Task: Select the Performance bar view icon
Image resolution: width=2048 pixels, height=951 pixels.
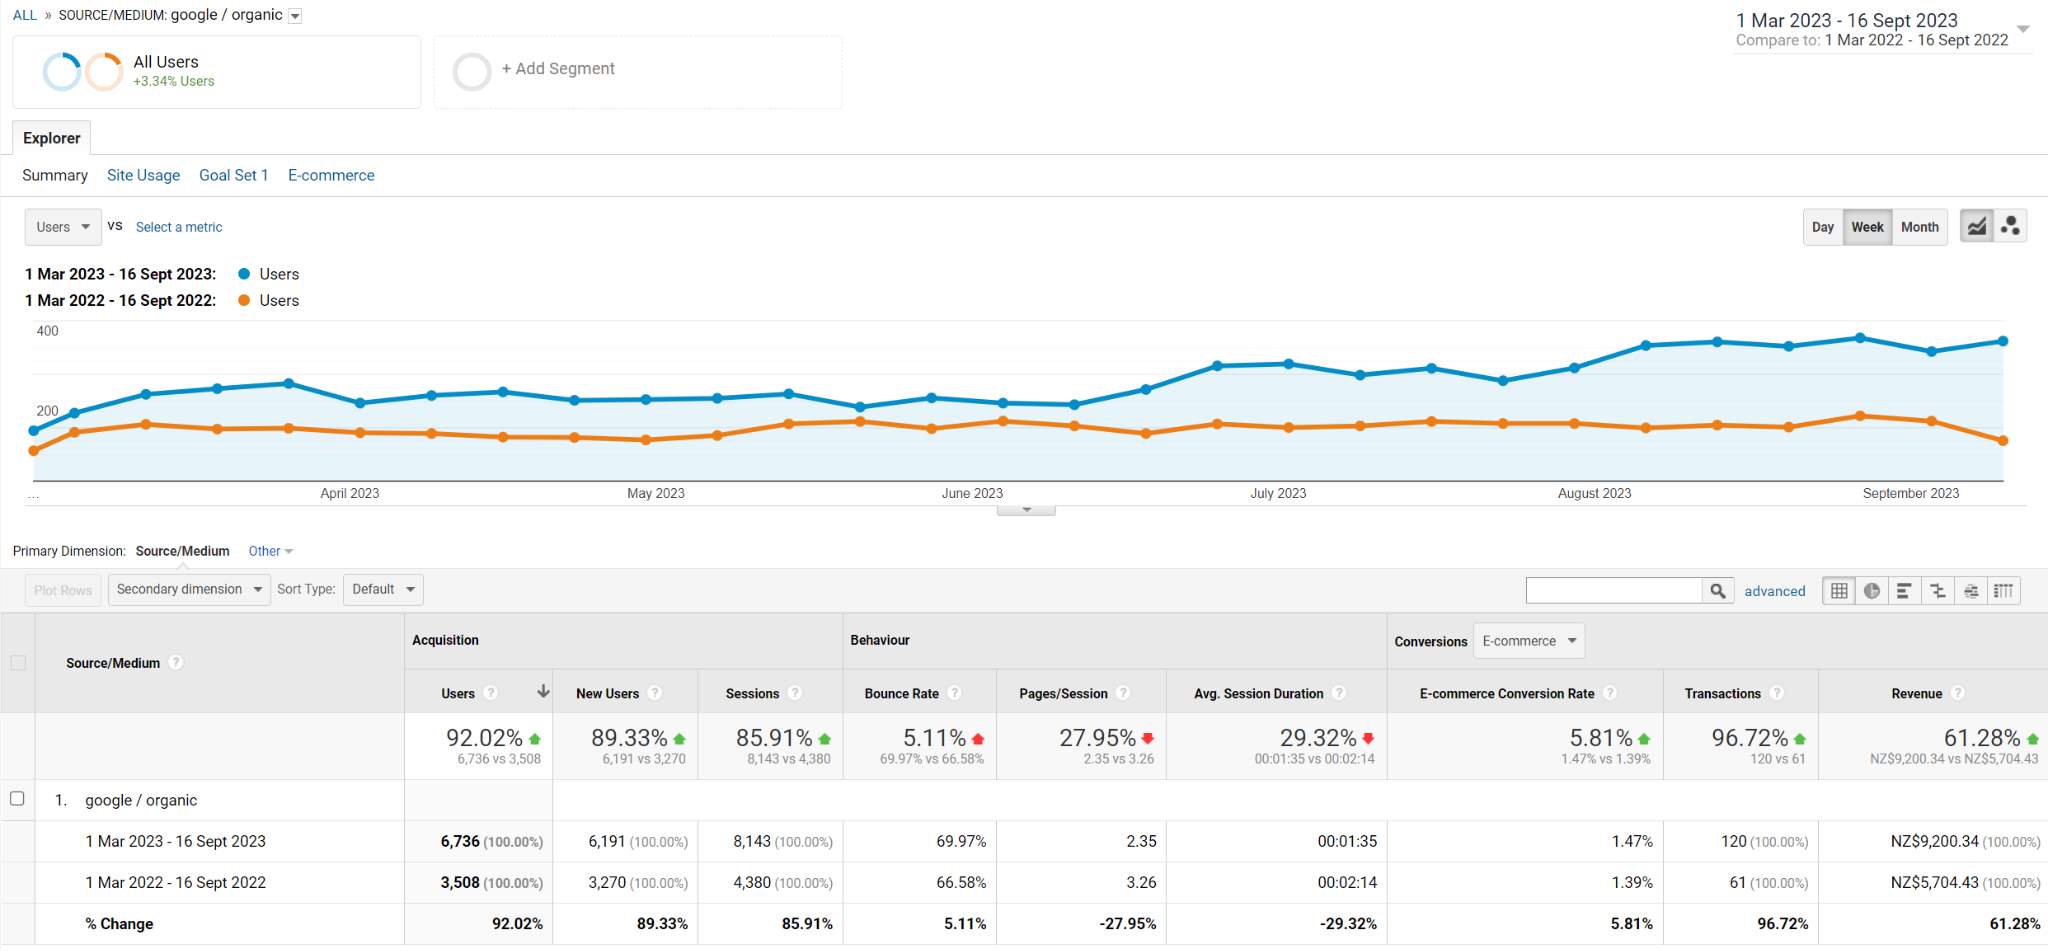Action: [1904, 591]
